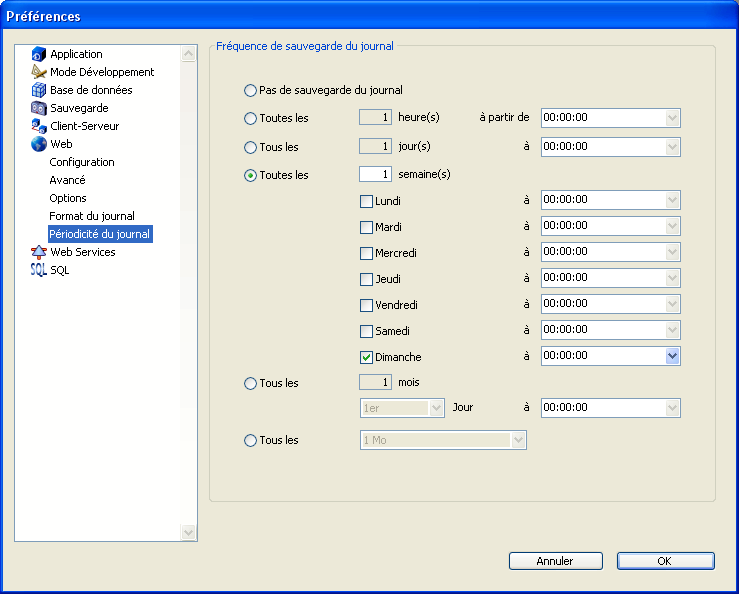Click the Application icon in sidebar
This screenshot has width=739, height=594.
(39, 54)
